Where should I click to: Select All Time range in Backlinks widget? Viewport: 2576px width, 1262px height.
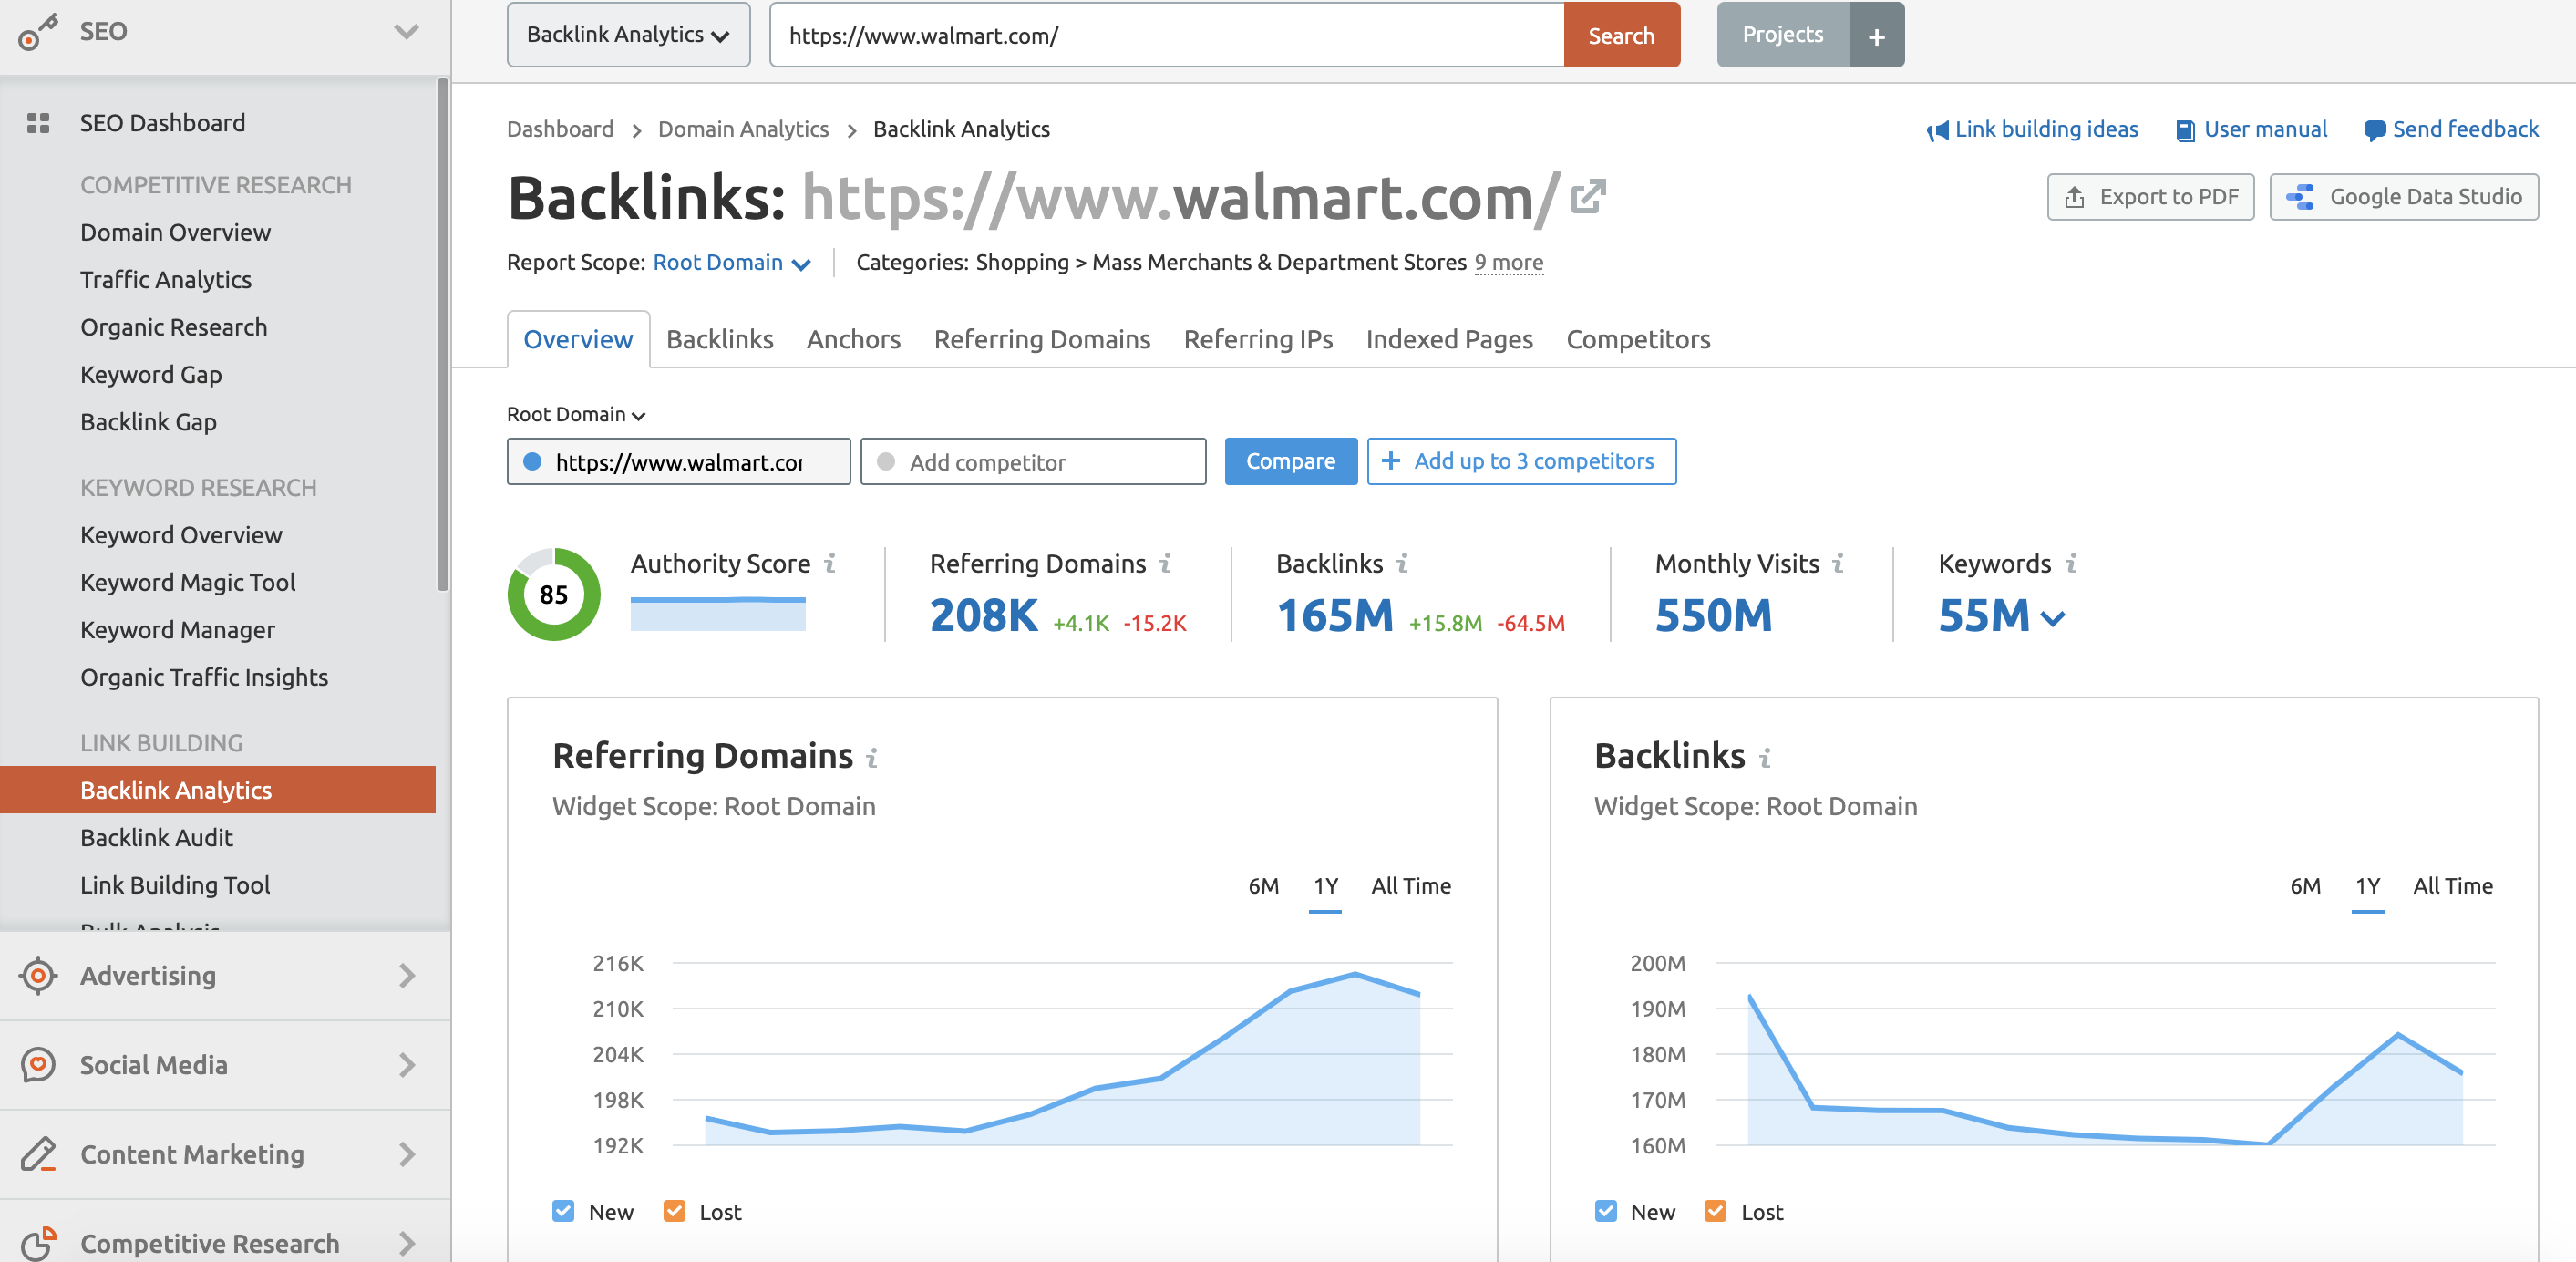click(x=2452, y=886)
